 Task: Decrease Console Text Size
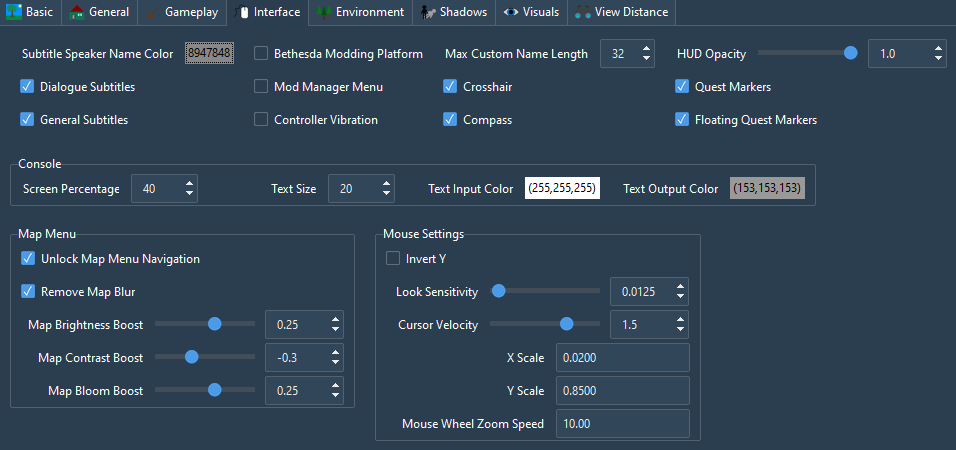[x=386, y=193]
